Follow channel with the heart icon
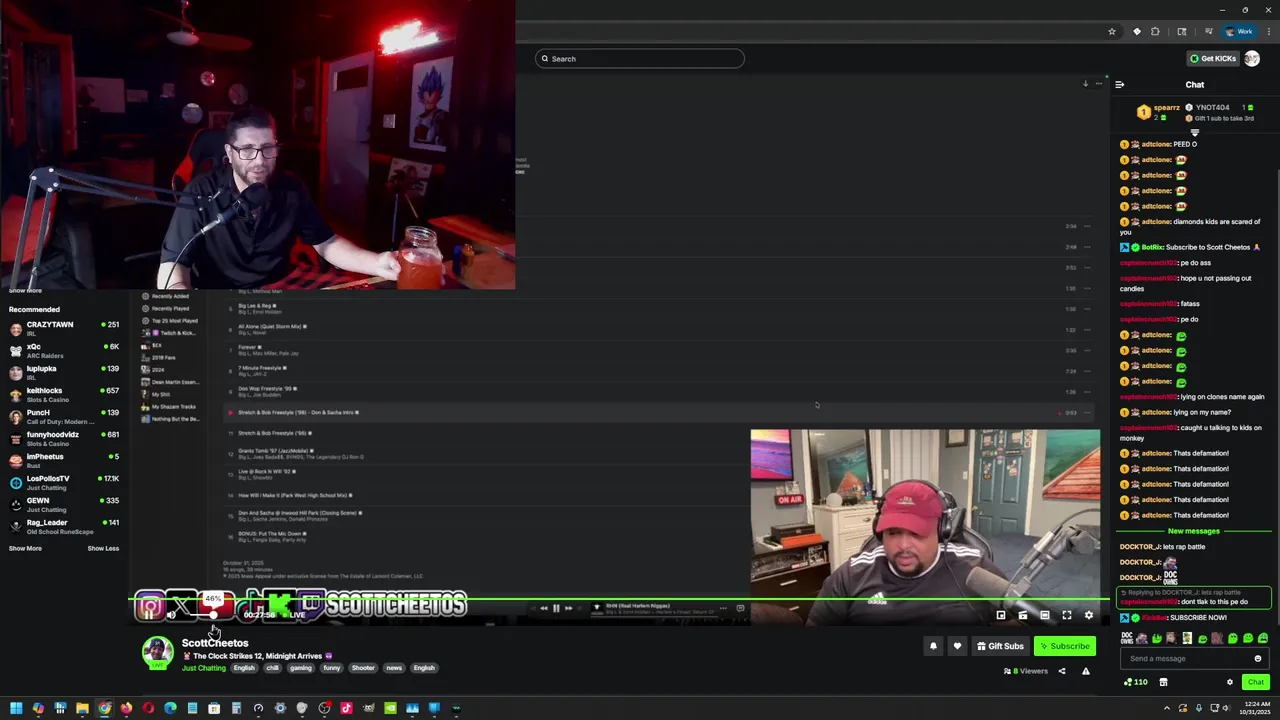The image size is (1280, 720). point(957,646)
